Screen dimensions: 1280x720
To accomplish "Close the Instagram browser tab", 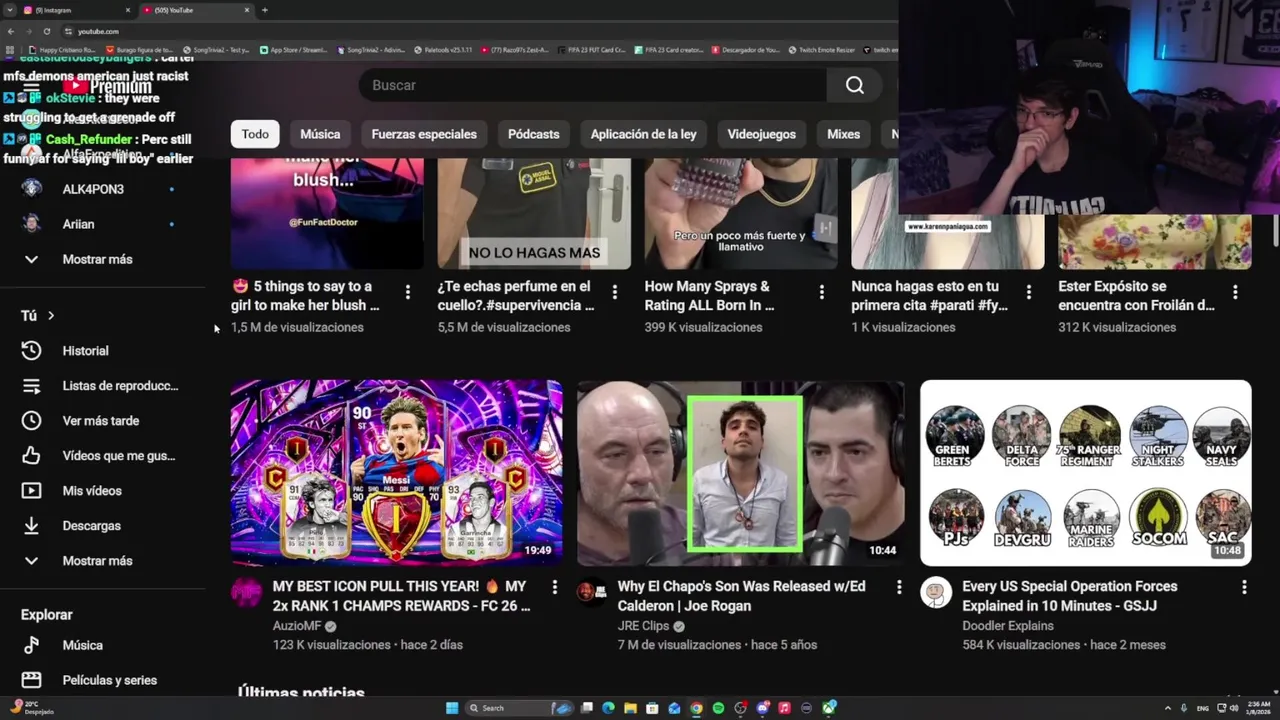I will [128, 10].
